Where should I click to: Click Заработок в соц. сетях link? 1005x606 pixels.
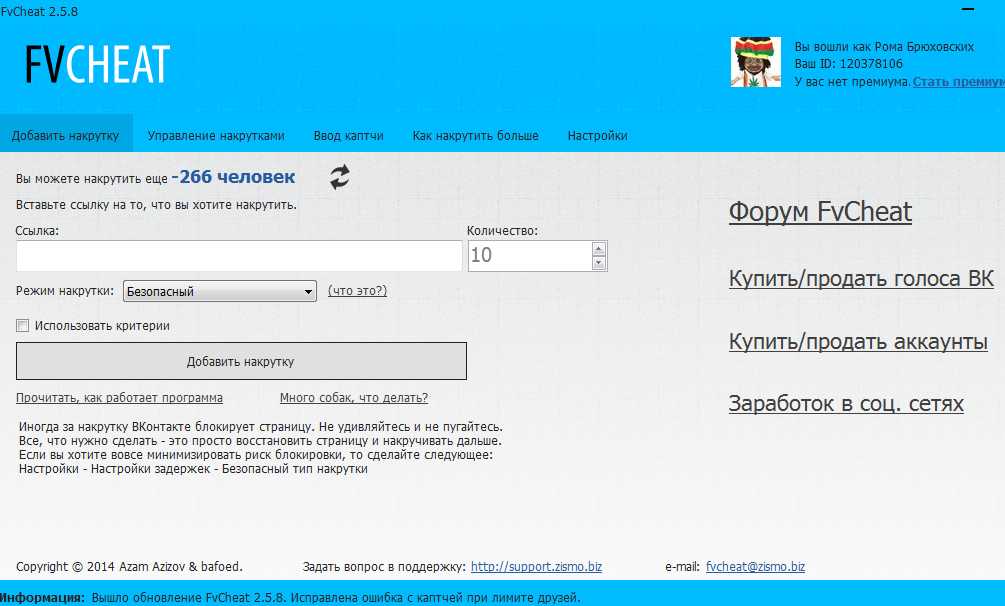pyautogui.click(x=846, y=403)
